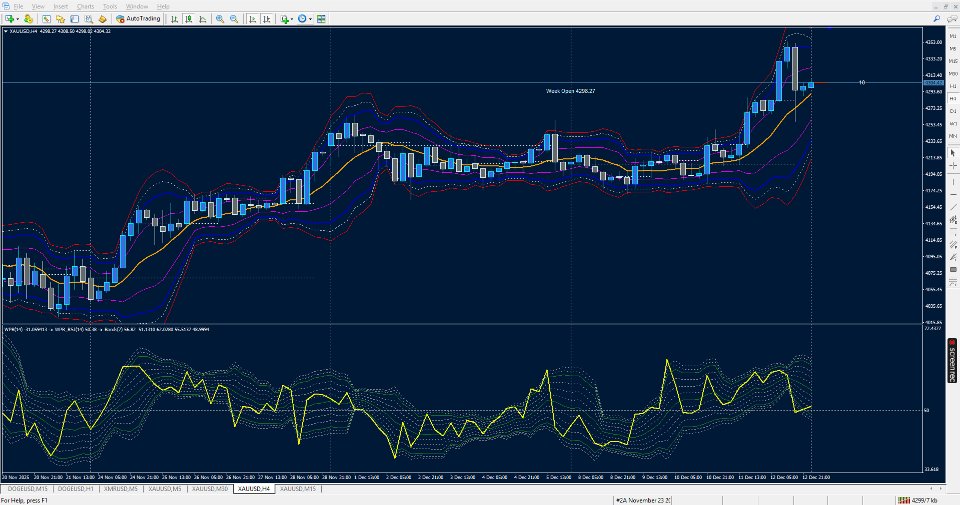Select the MN timeframe button
Screen dimensions: 960x505
[953, 137]
